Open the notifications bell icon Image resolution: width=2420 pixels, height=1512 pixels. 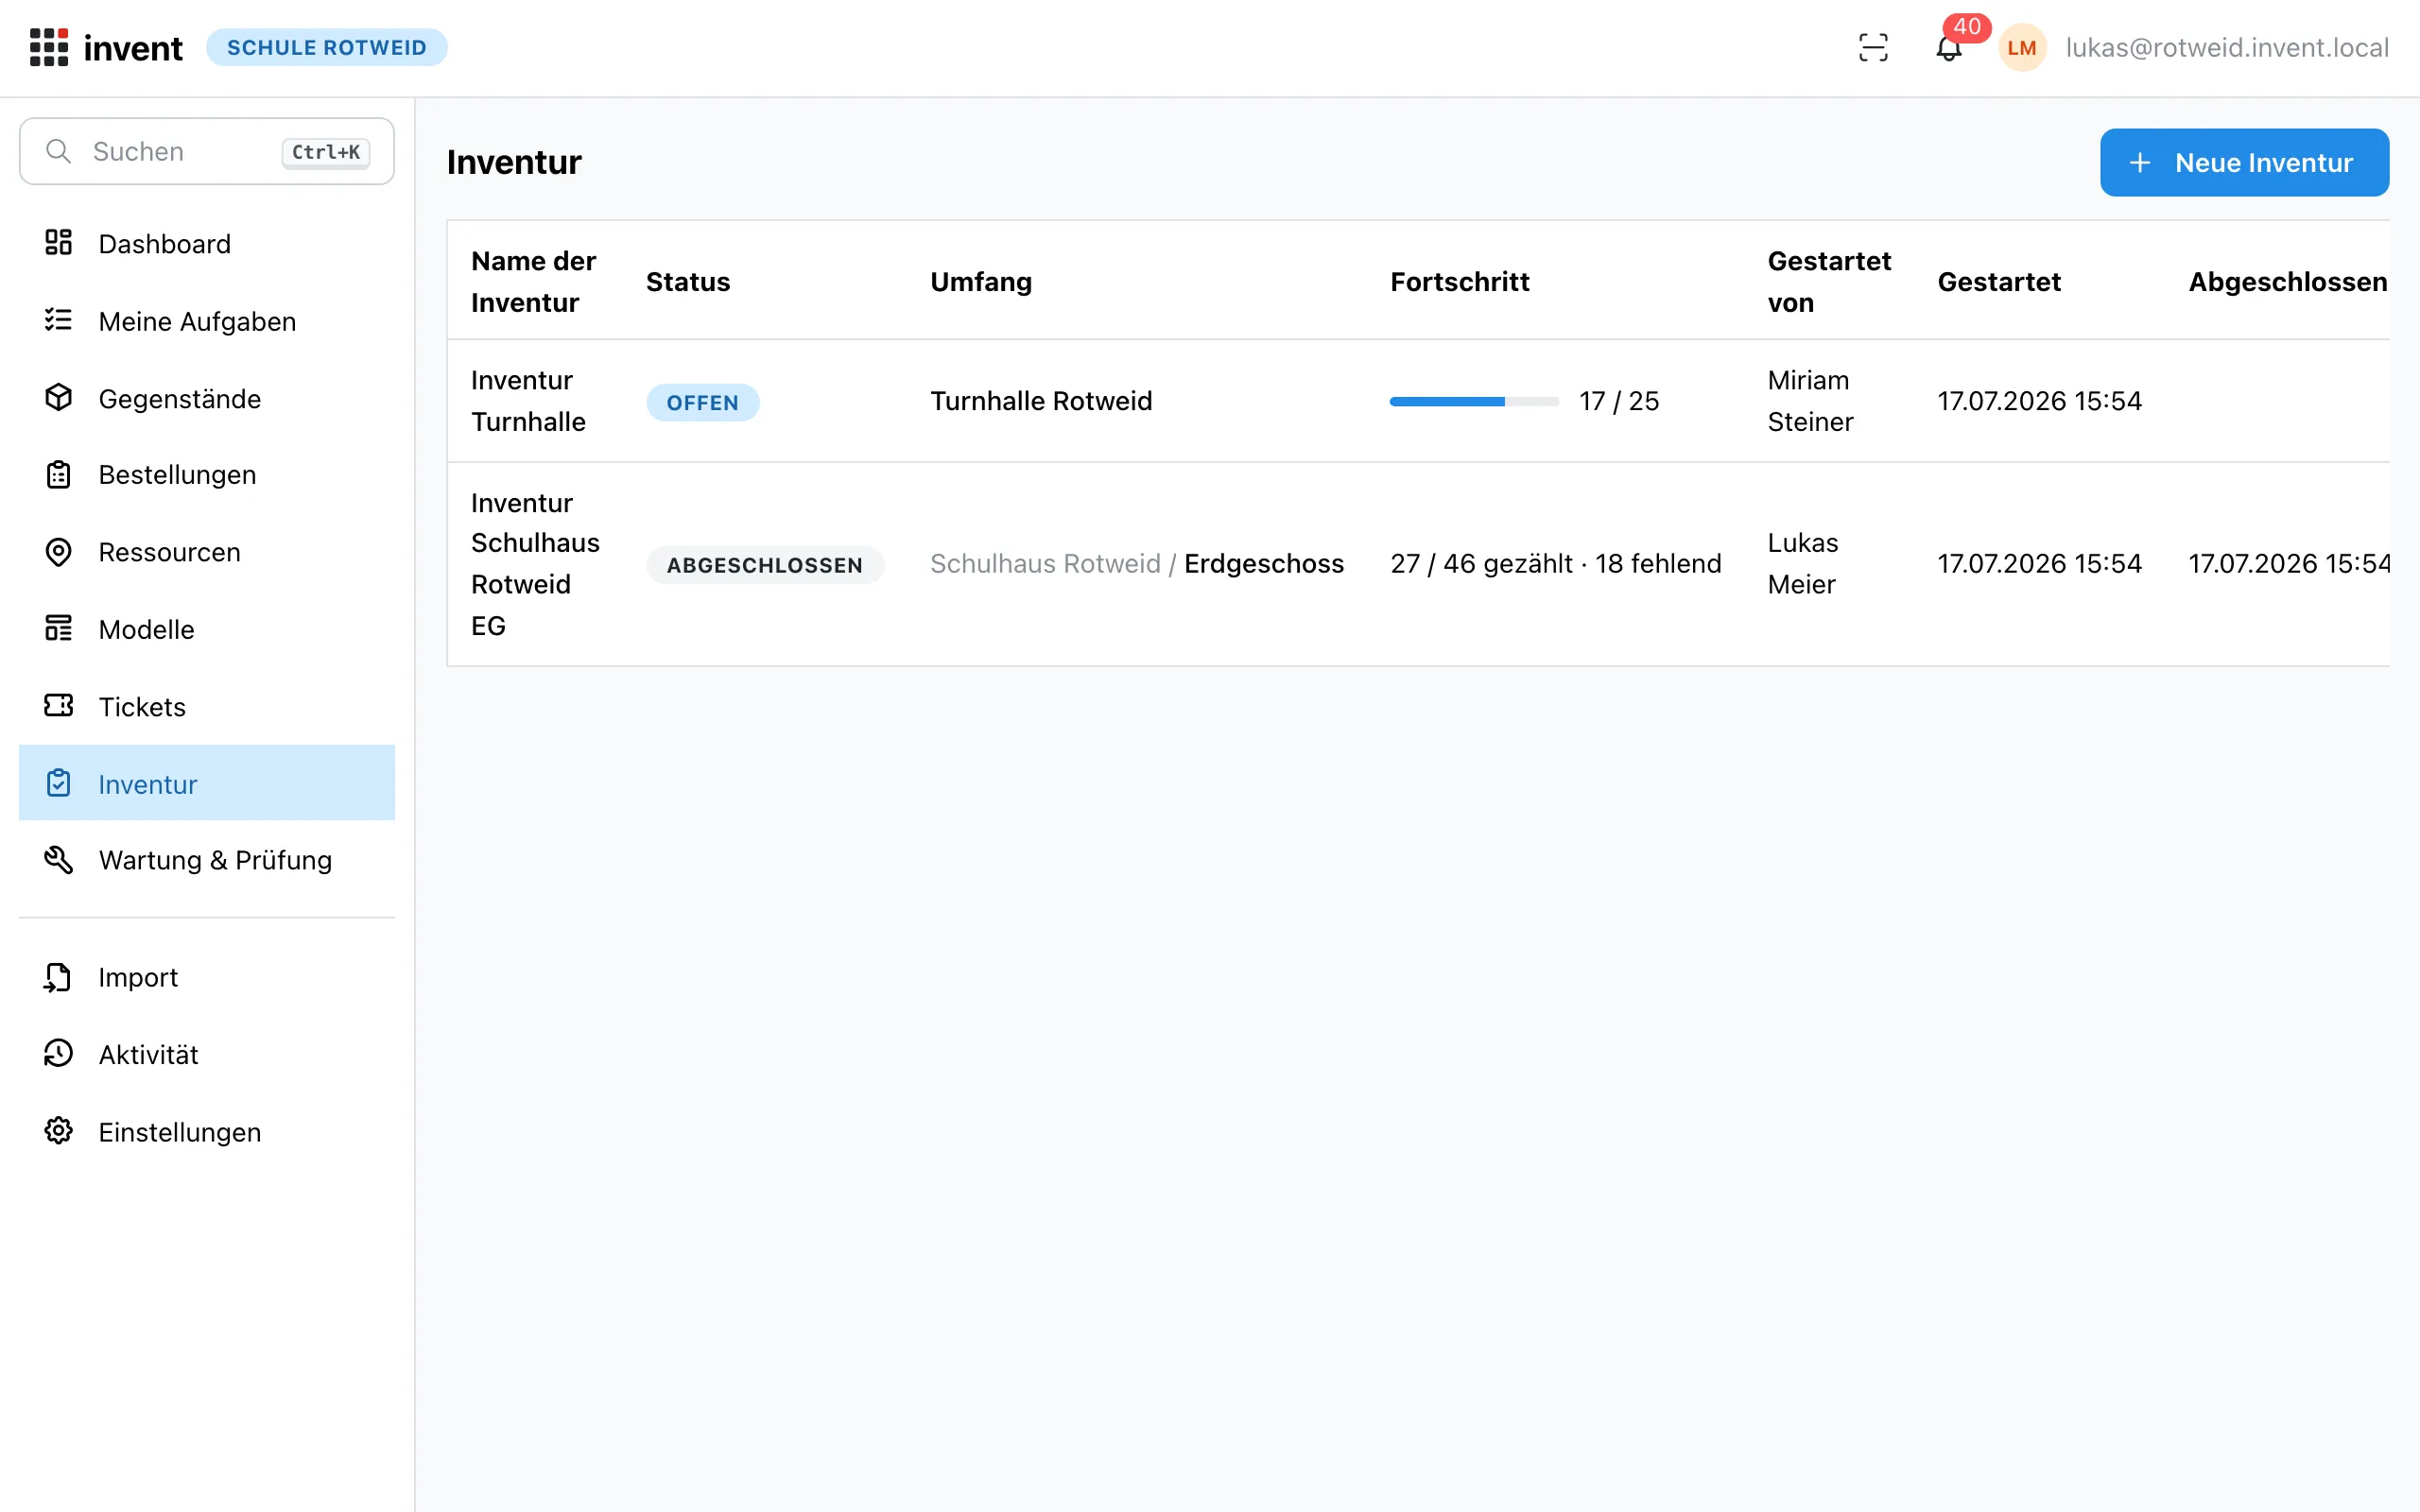pyautogui.click(x=1948, y=47)
